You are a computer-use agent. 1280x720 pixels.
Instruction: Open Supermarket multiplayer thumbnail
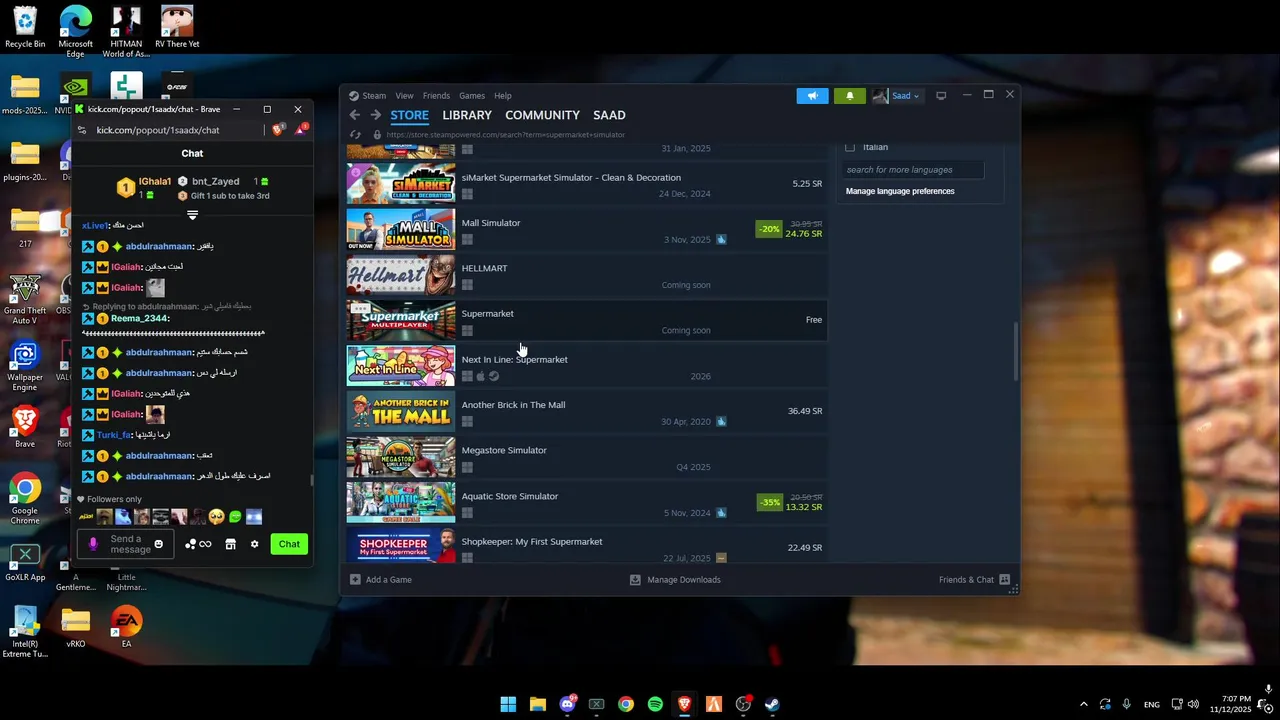tap(401, 321)
